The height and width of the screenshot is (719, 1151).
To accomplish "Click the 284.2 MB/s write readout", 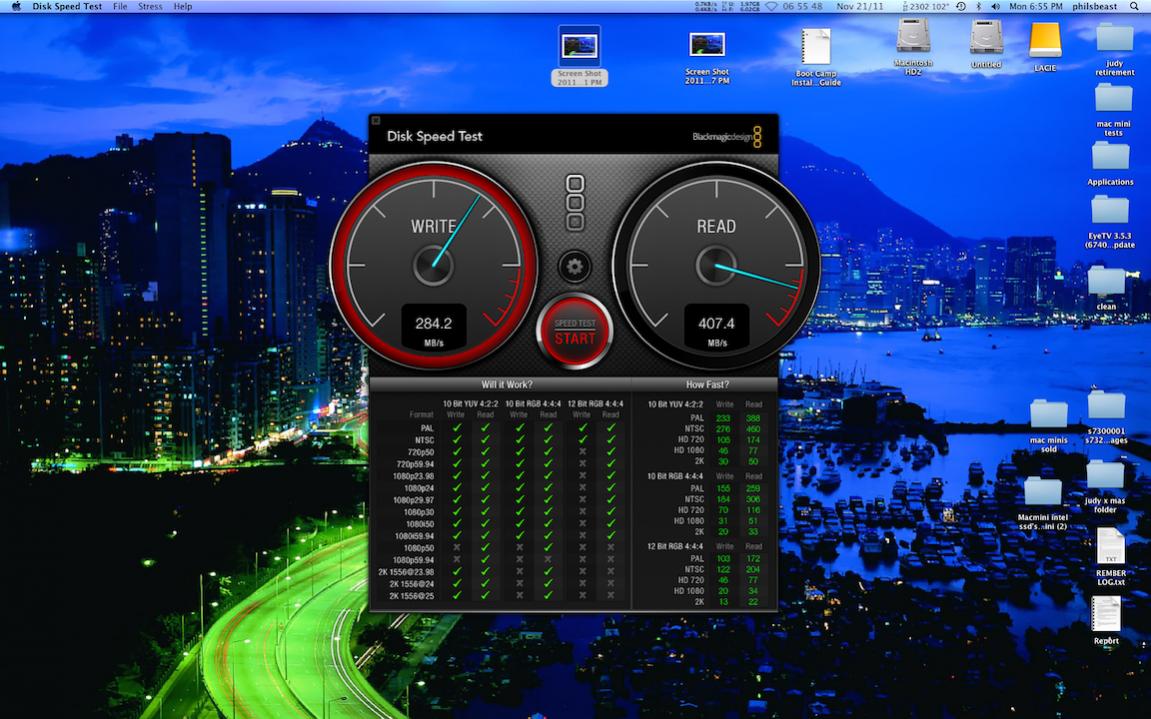I will 433,328.
